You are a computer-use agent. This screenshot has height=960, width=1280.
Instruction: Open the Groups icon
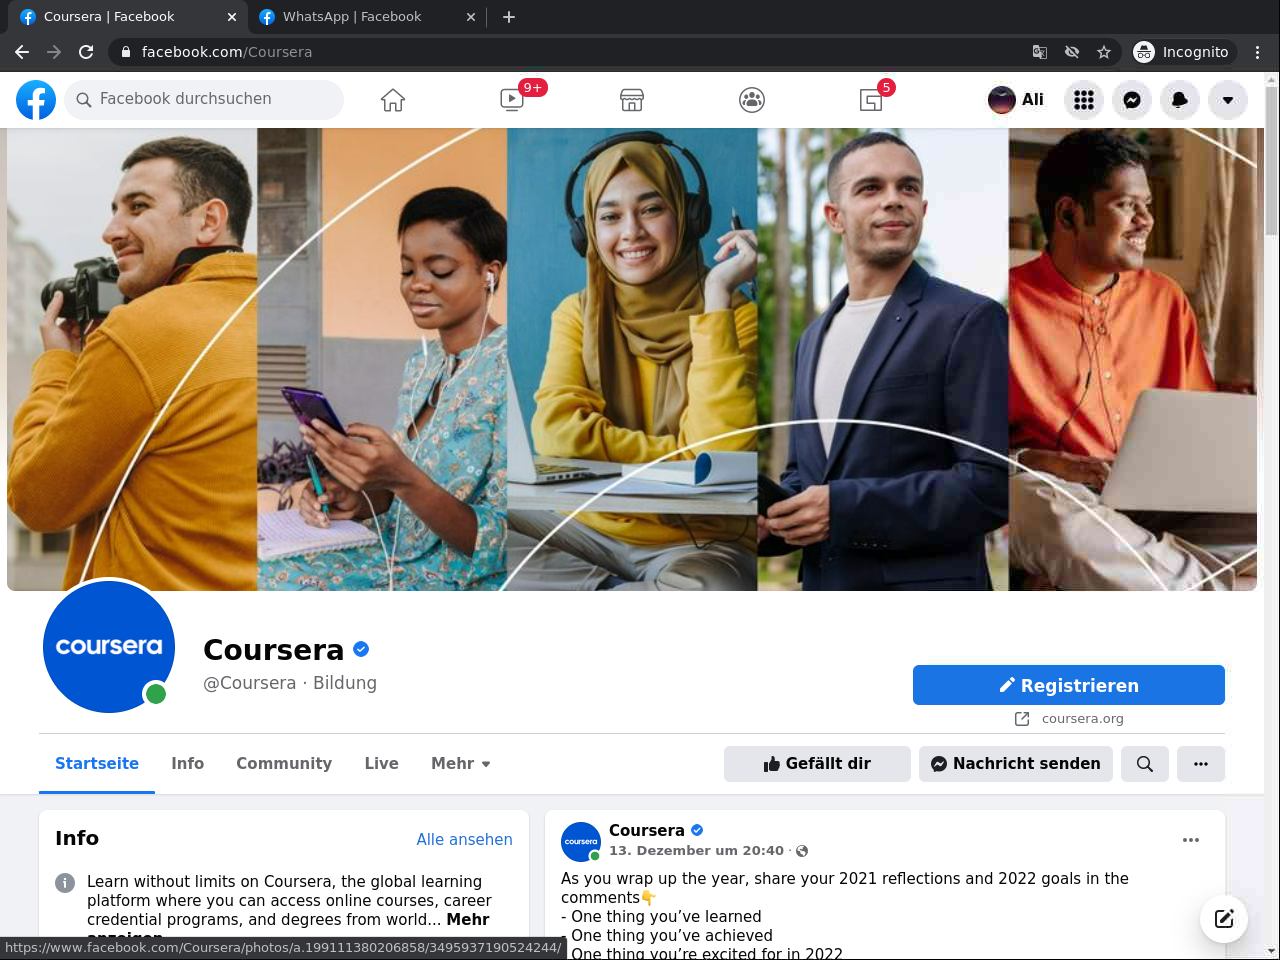pos(752,100)
